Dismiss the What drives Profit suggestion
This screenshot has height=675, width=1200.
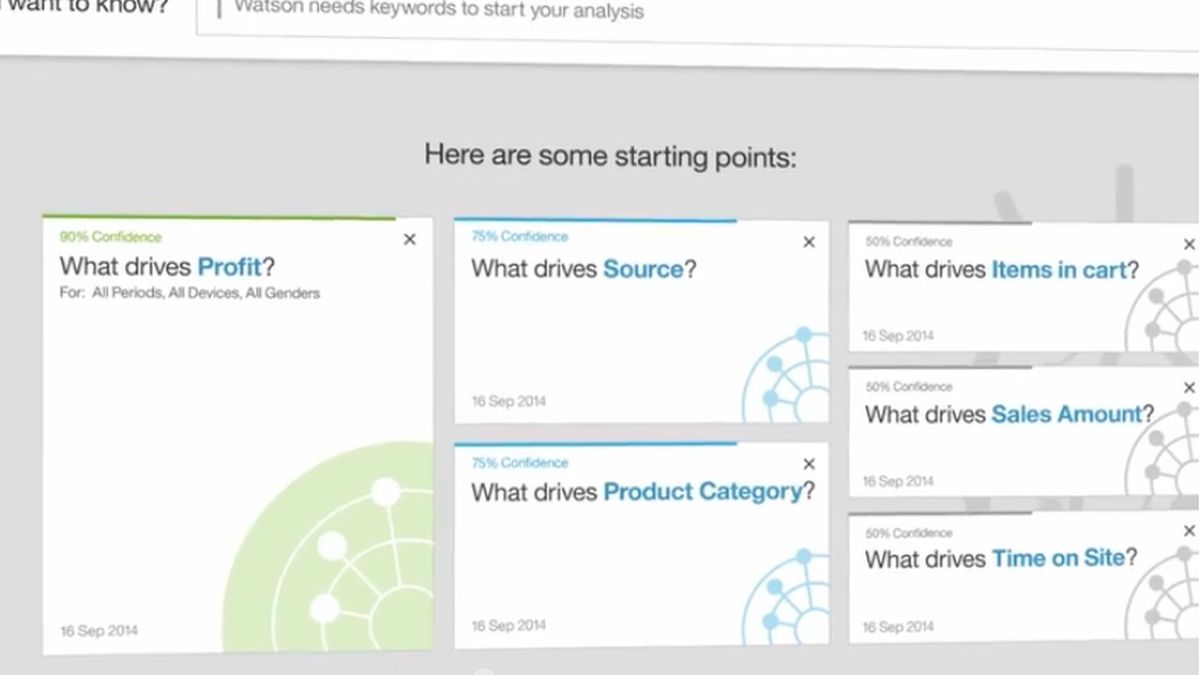(409, 240)
